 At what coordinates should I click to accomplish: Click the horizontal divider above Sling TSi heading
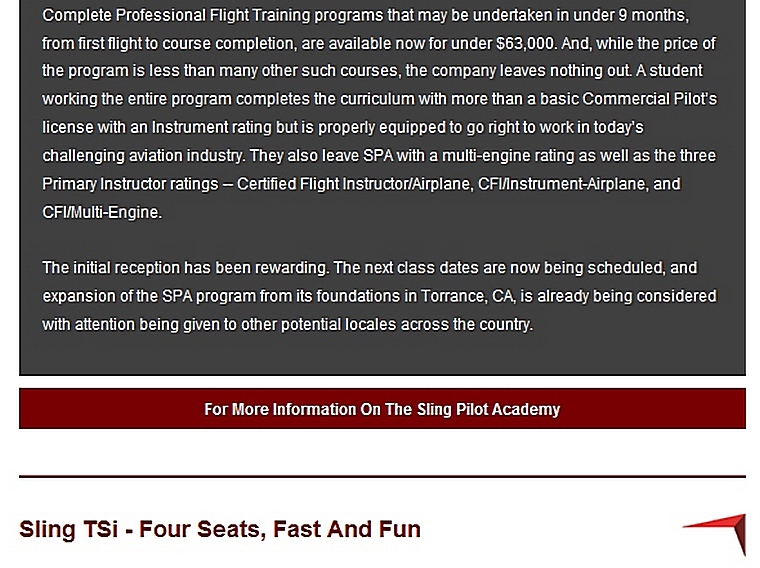[382, 476]
